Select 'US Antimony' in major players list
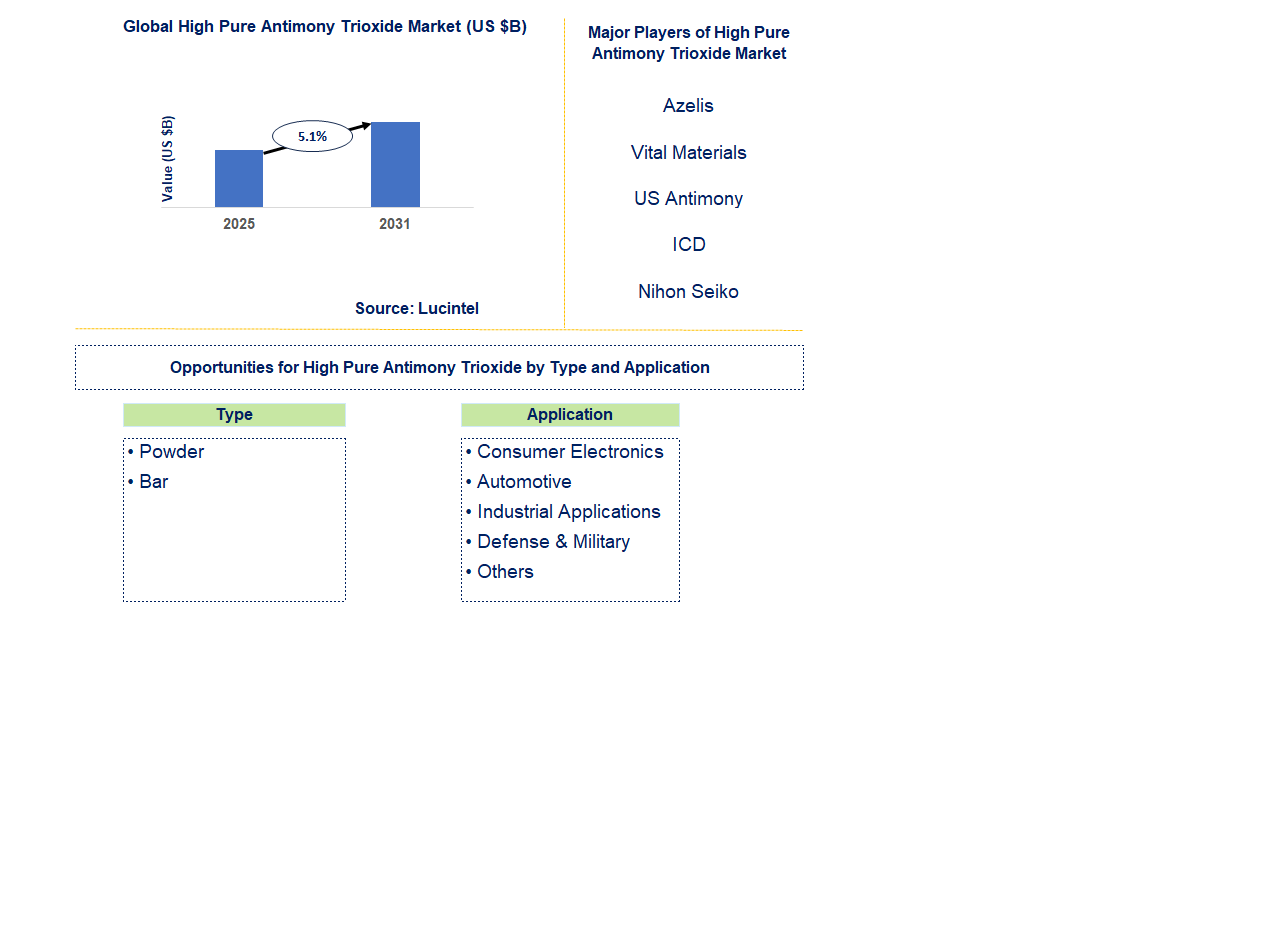The height and width of the screenshot is (947, 1266). pyautogui.click(x=689, y=199)
